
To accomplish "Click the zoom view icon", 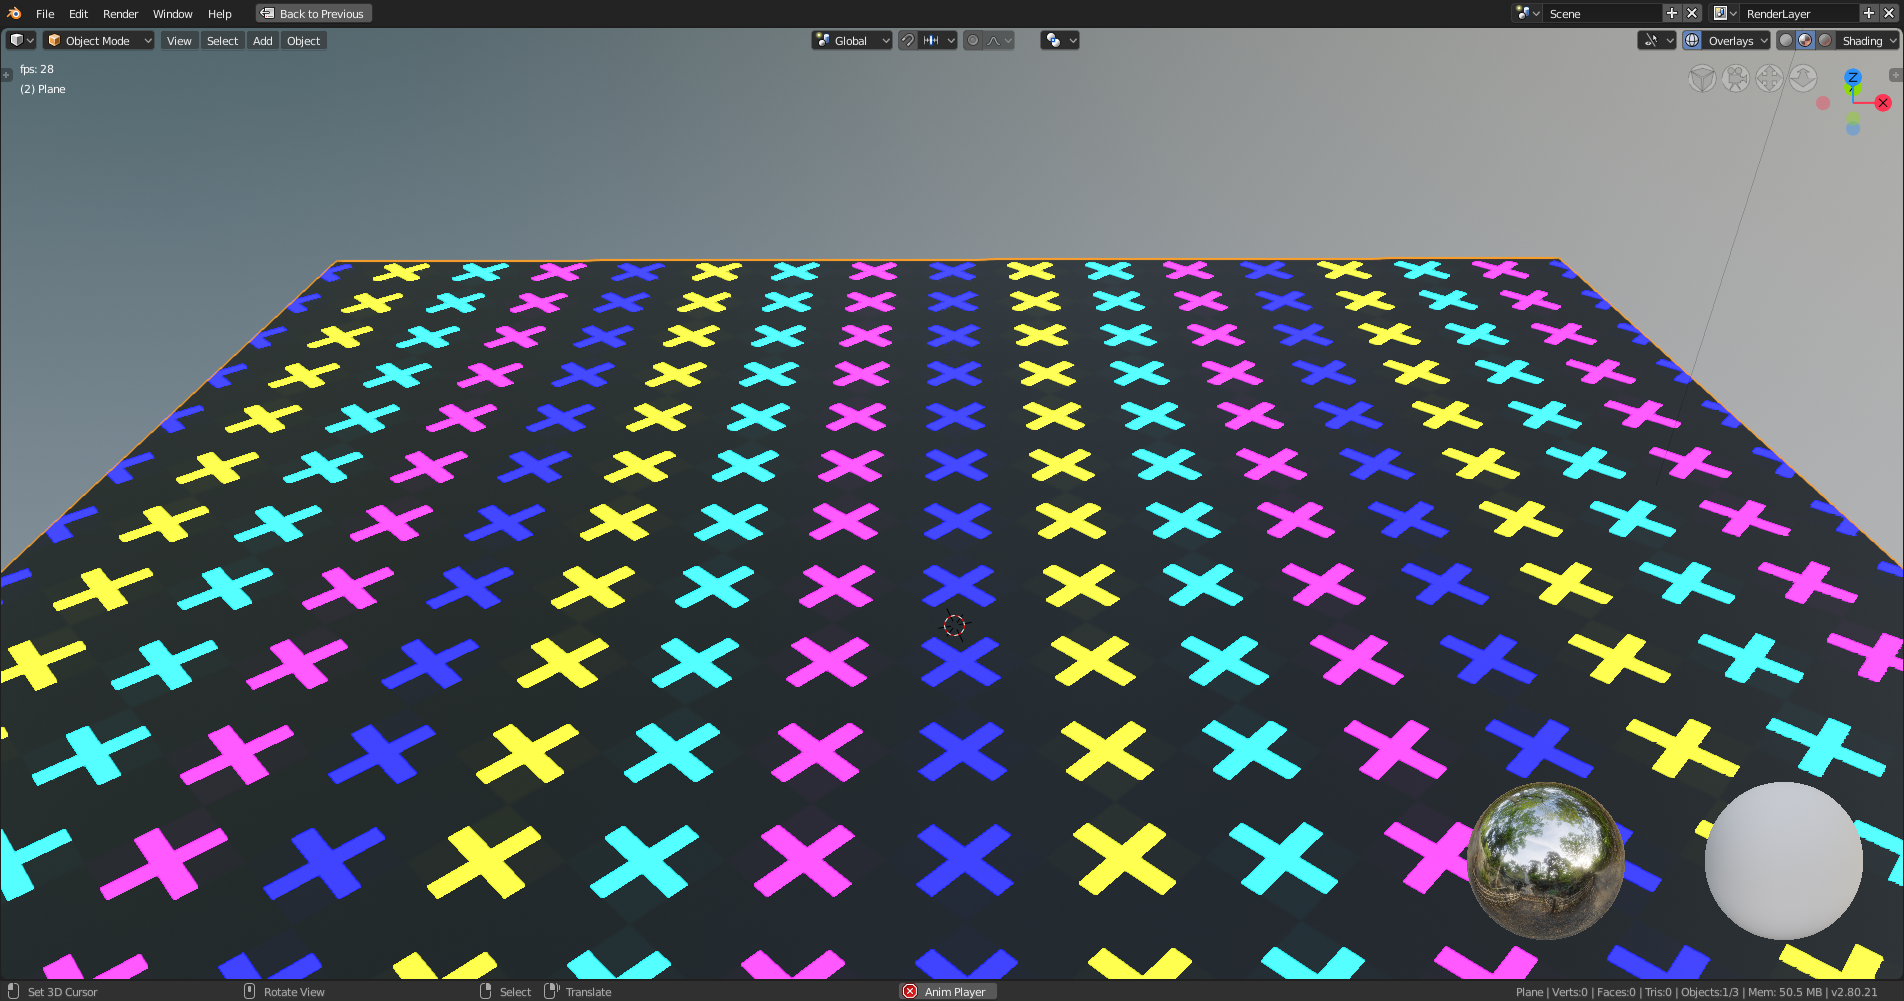I will pyautogui.click(x=1803, y=79).
